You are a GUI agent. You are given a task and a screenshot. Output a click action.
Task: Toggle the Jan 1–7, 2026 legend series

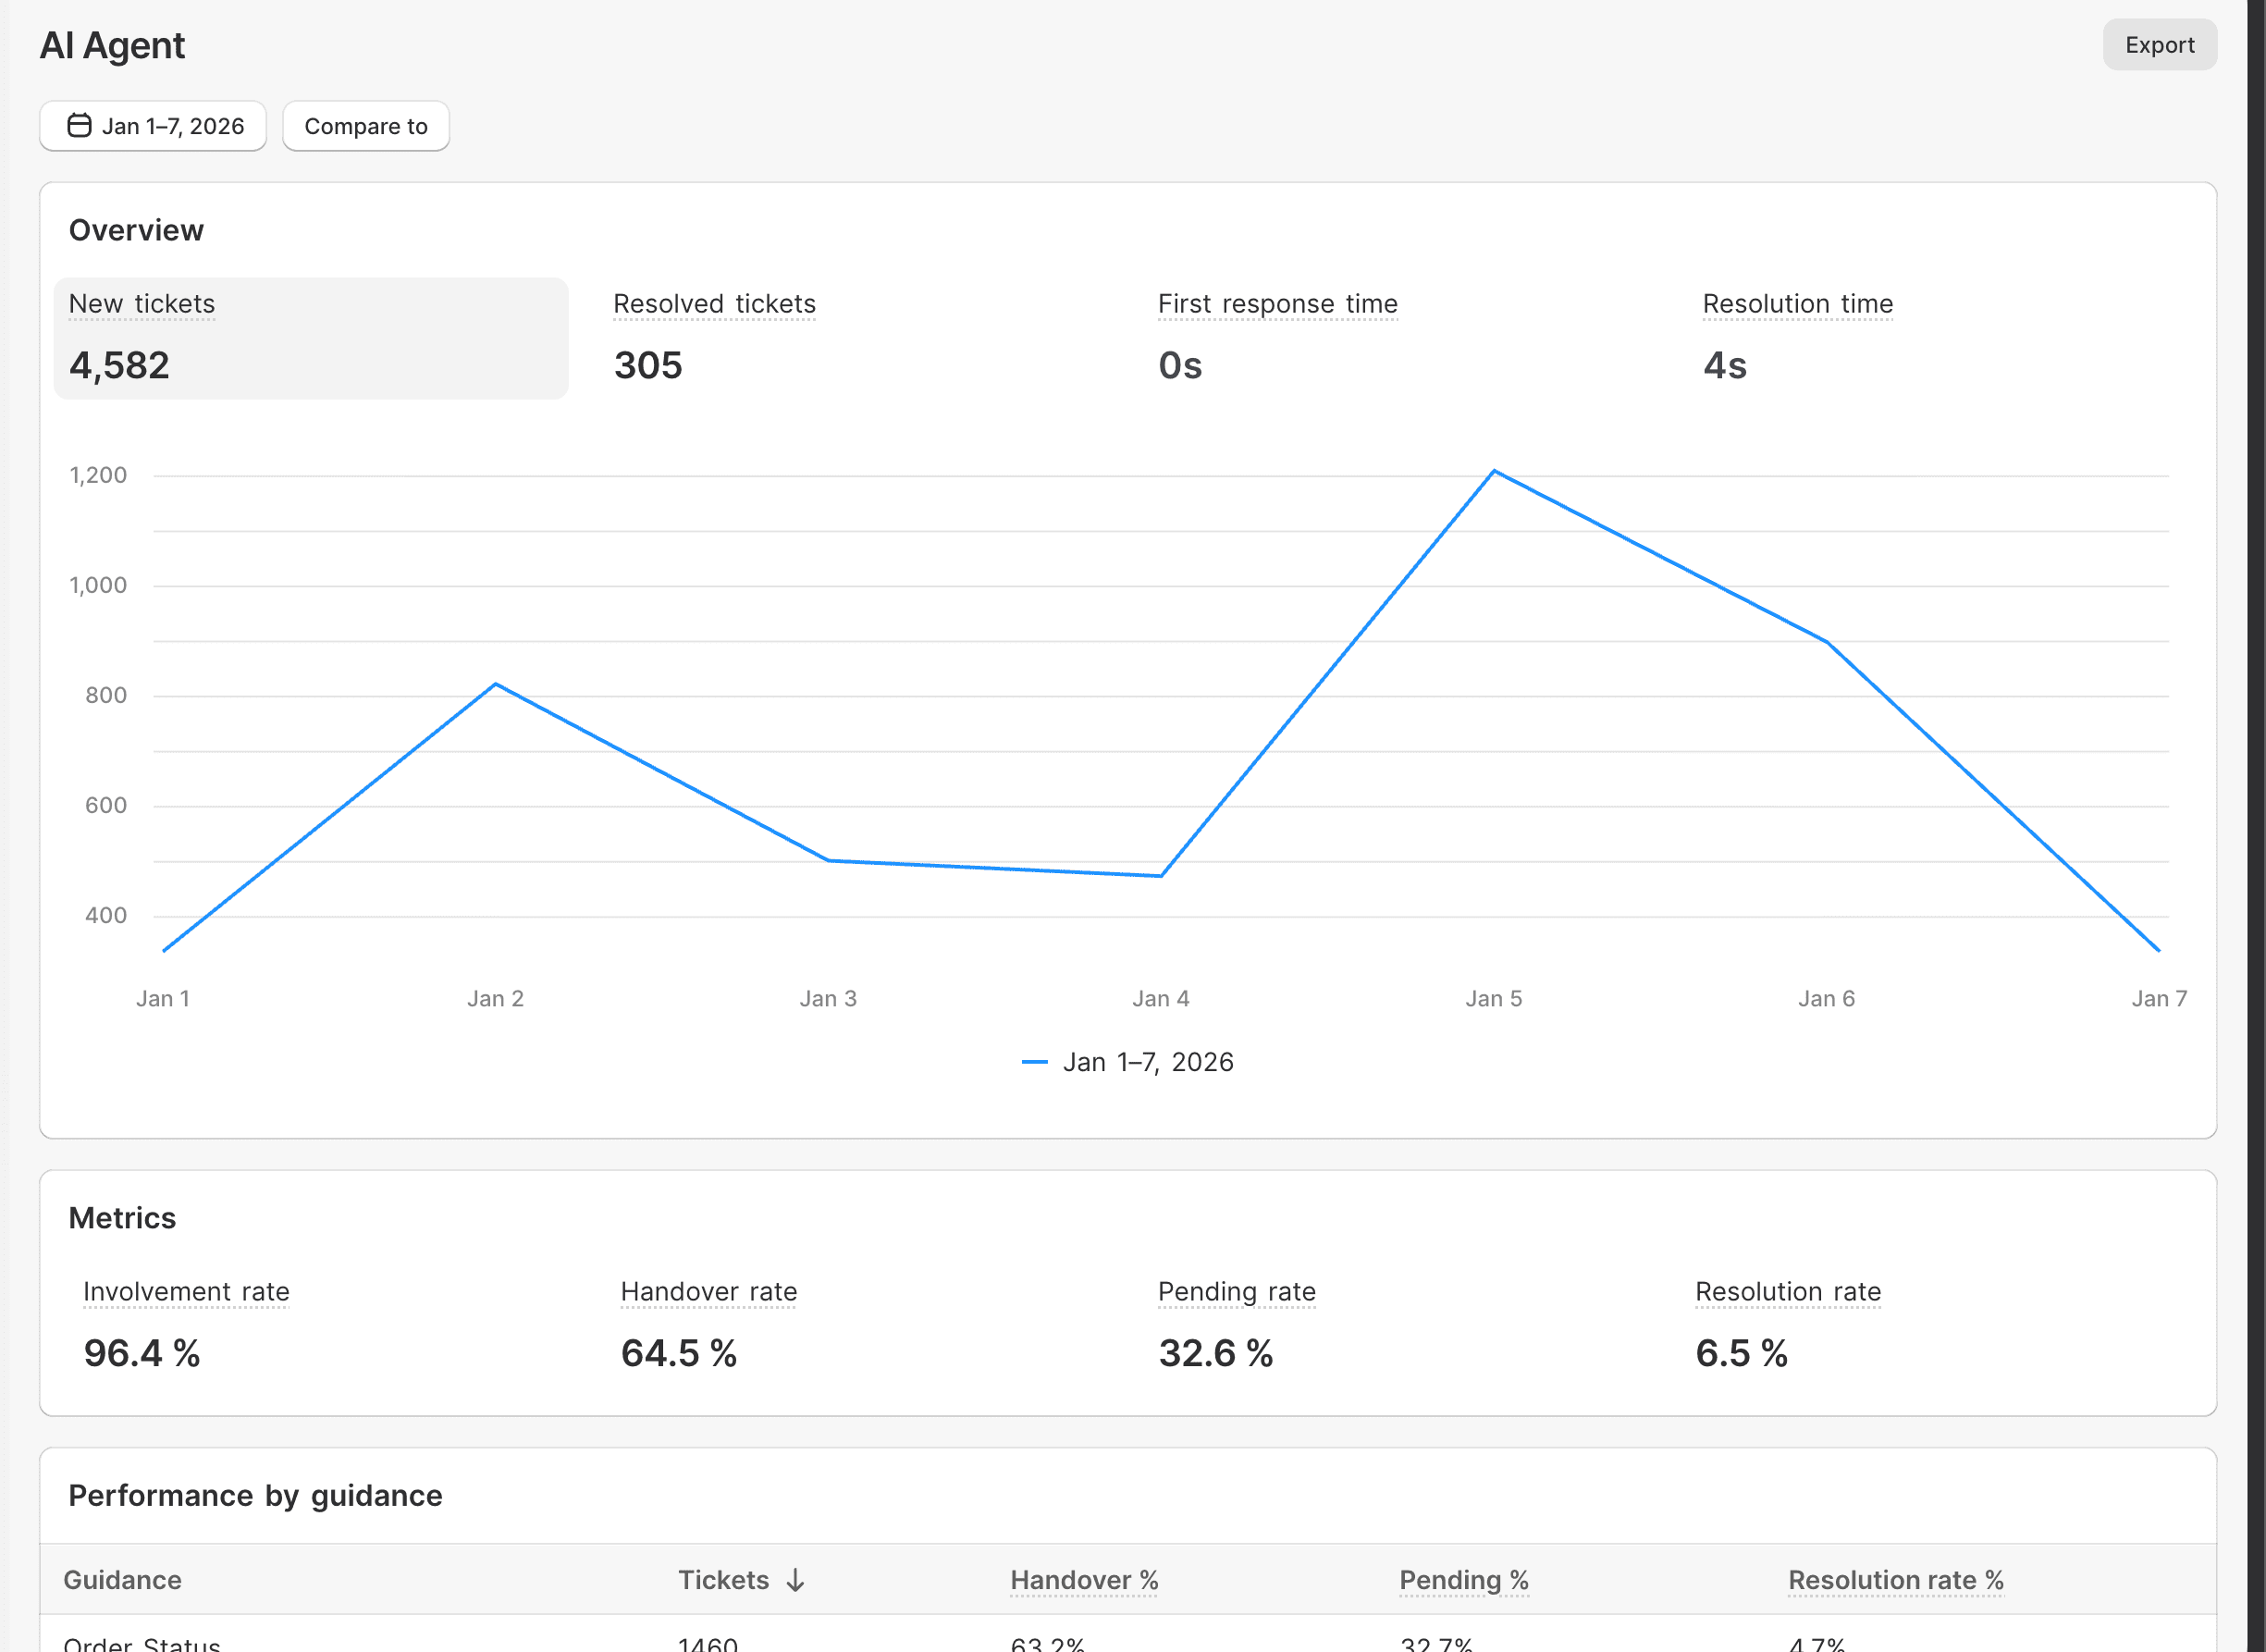1147,1062
